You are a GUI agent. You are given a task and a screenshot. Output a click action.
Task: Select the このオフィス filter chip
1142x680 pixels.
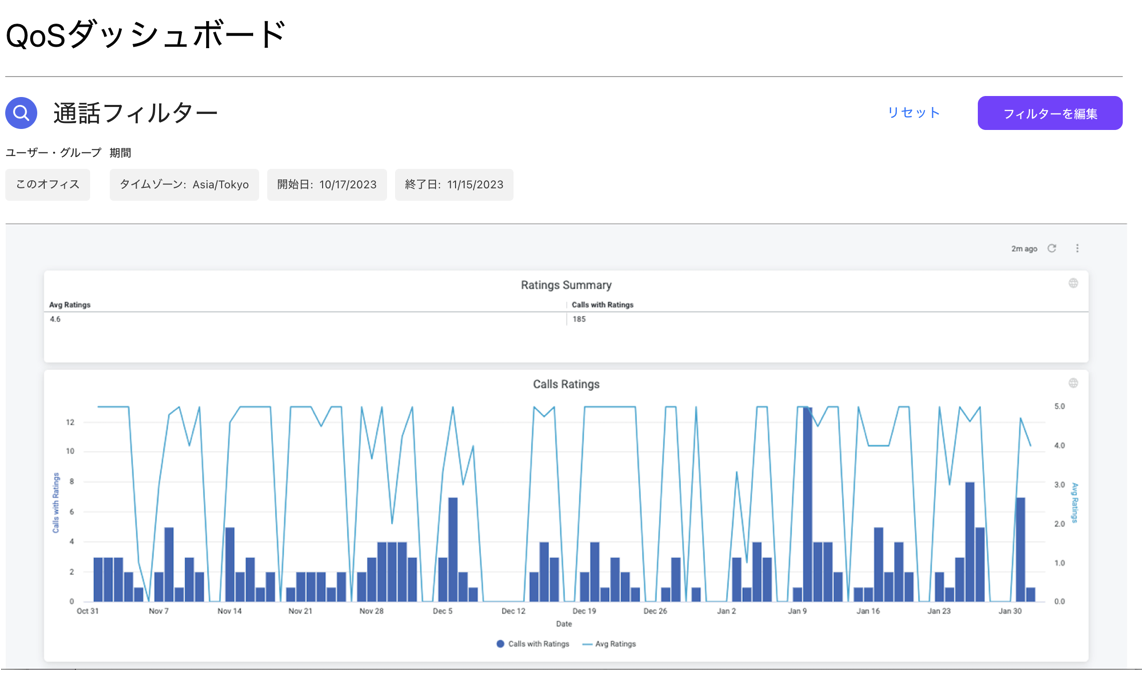[x=47, y=184]
